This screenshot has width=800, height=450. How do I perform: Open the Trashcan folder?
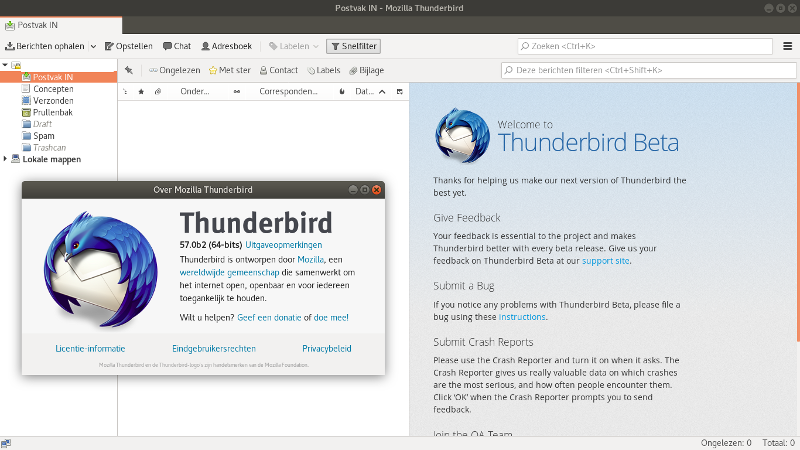point(49,147)
